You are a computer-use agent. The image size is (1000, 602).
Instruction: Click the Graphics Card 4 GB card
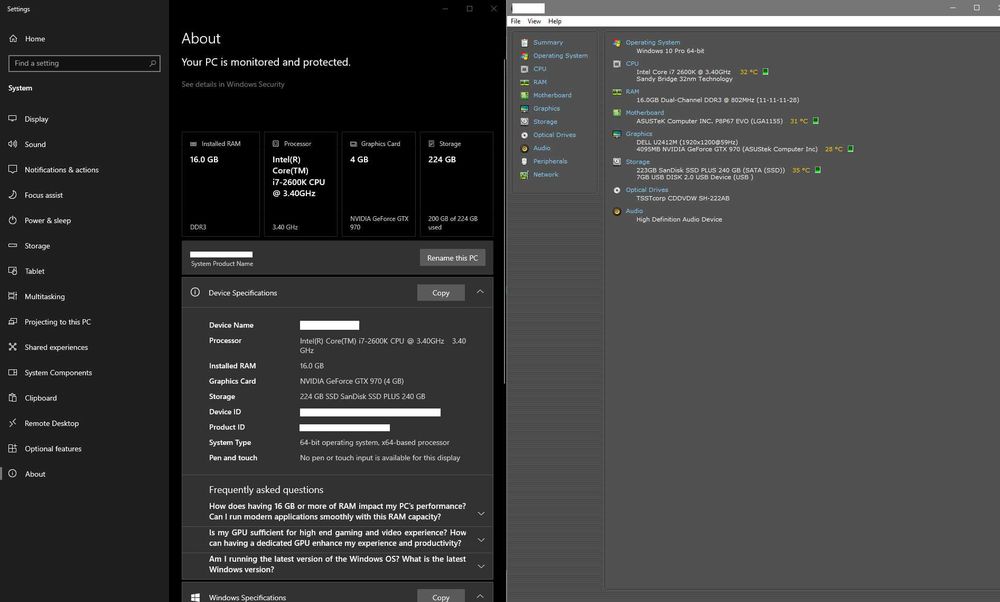(379, 184)
